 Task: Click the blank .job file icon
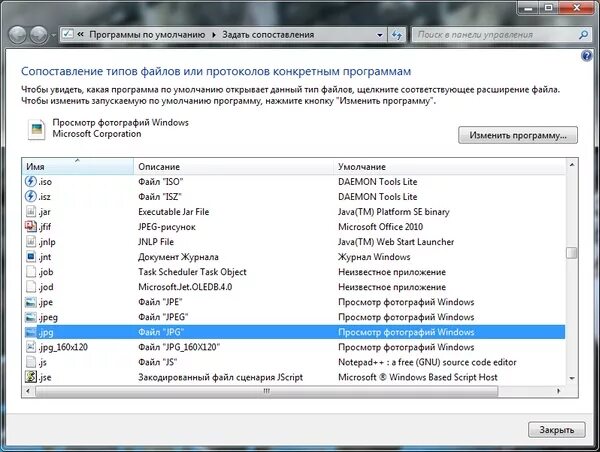[x=31, y=271]
